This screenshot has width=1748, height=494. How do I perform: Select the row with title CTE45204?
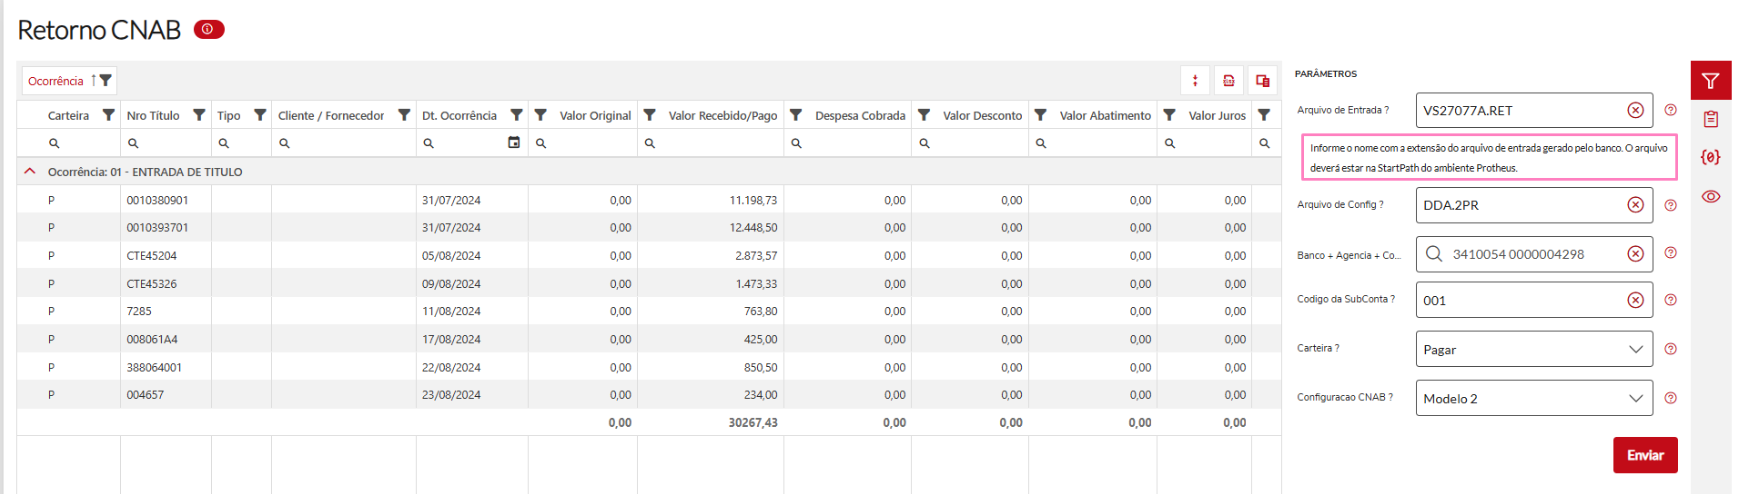click(649, 256)
